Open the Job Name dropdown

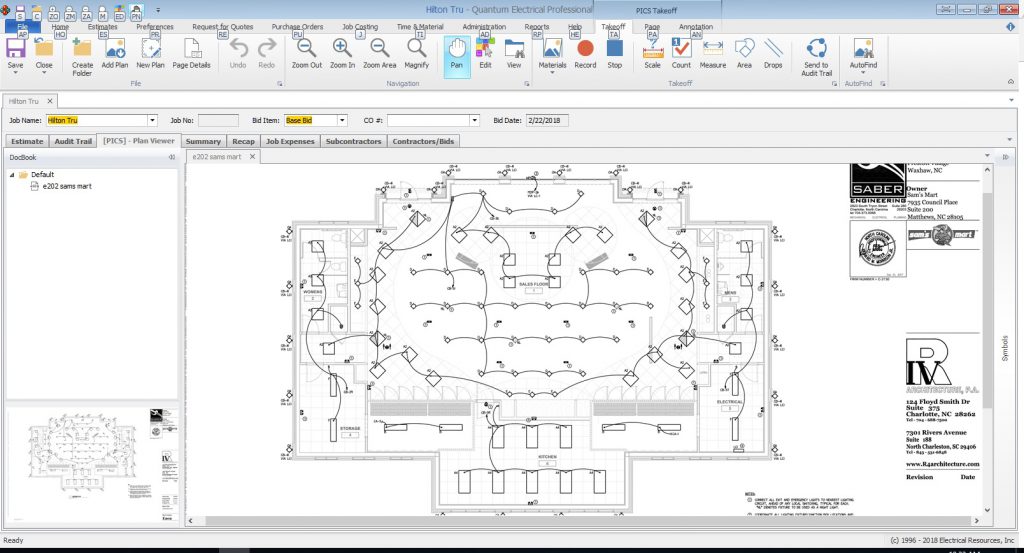pyautogui.click(x=152, y=120)
